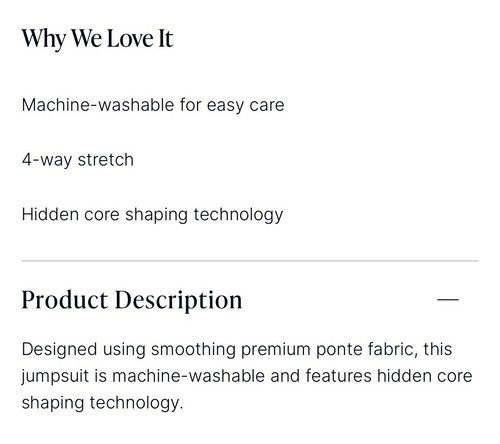Click machine-washable in the description paragraph
The width and height of the screenshot is (500, 444).
pos(188,376)
